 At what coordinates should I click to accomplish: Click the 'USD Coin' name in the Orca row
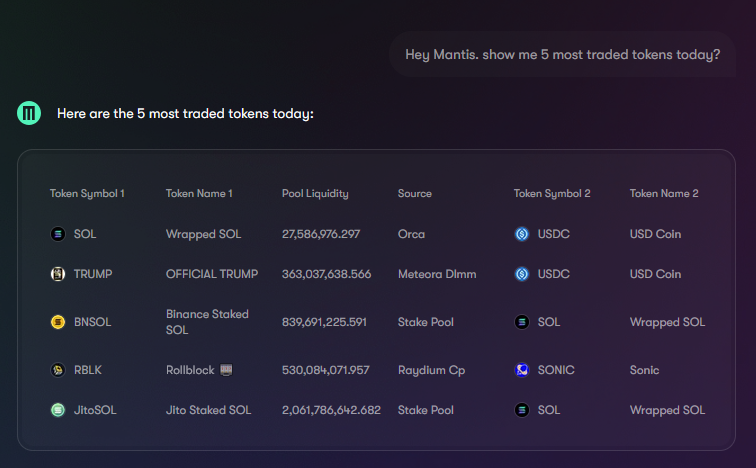(x=655, y=234)
